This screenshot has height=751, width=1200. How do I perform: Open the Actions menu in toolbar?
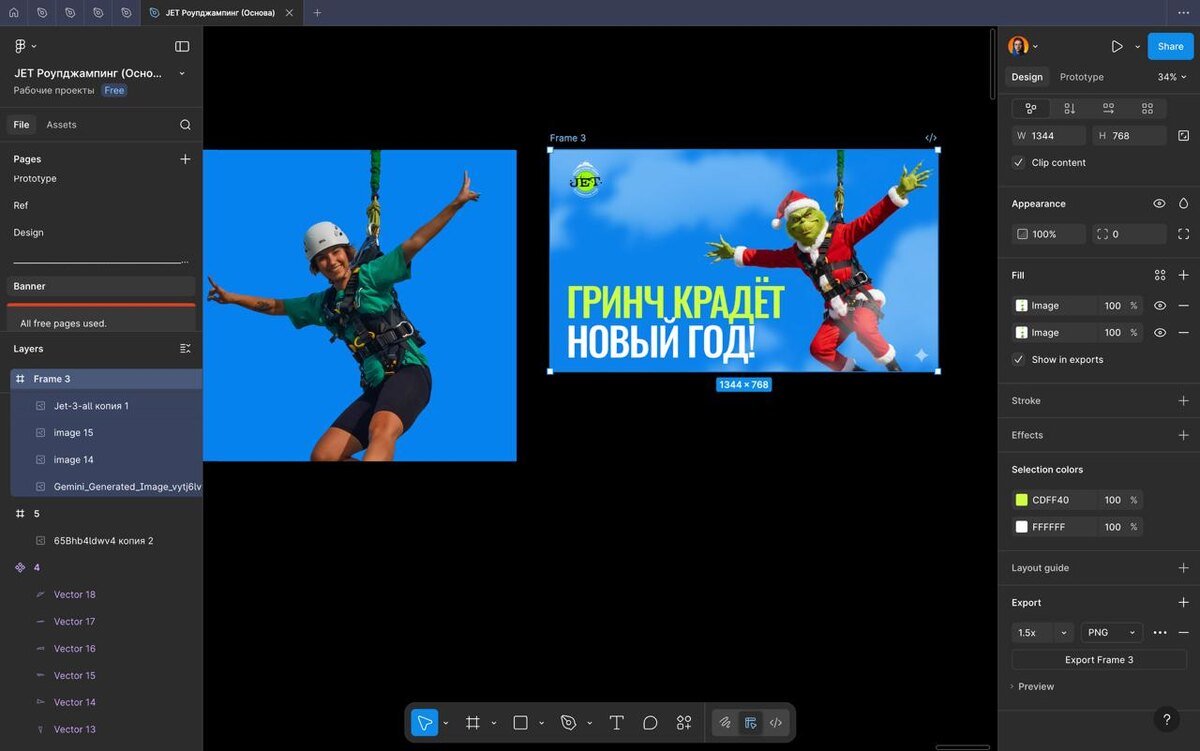684,722
